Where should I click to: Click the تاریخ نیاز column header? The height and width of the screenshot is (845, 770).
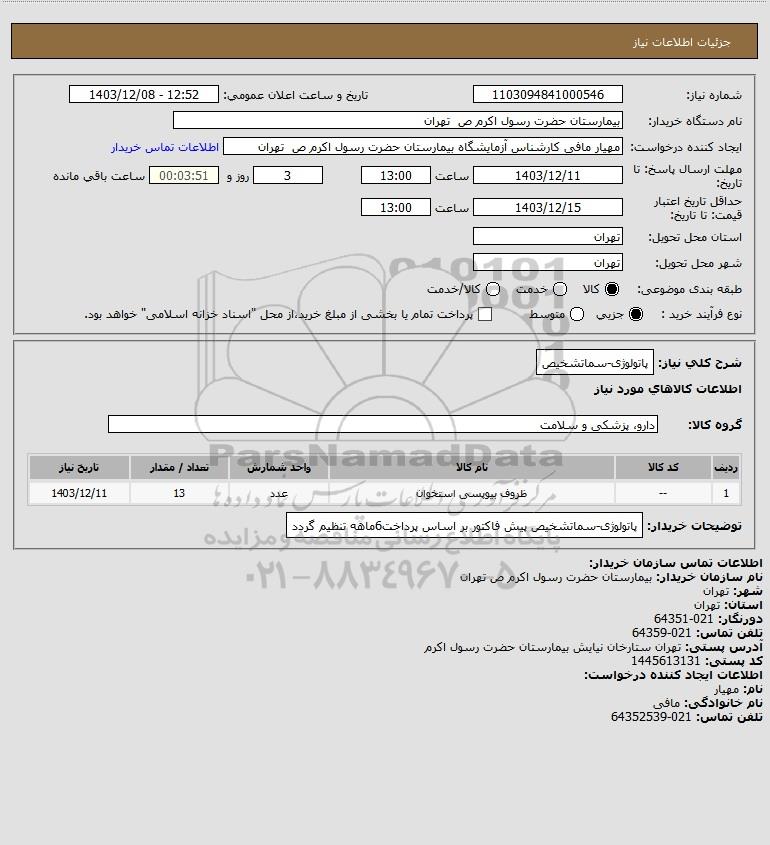click(x=79, y=467)
